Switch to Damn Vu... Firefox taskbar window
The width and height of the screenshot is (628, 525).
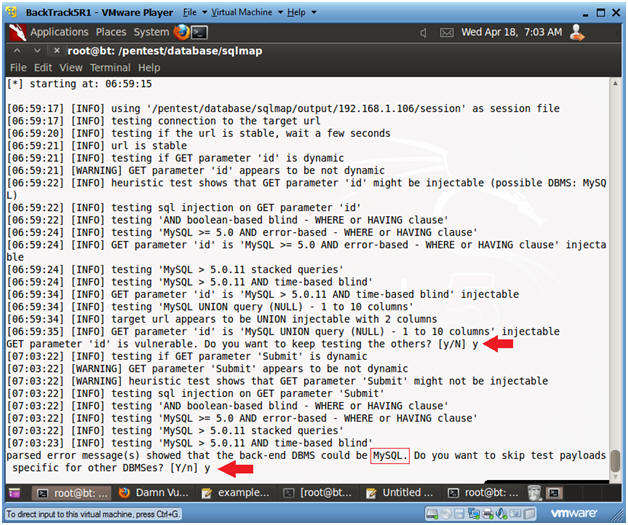click(153, 493)
